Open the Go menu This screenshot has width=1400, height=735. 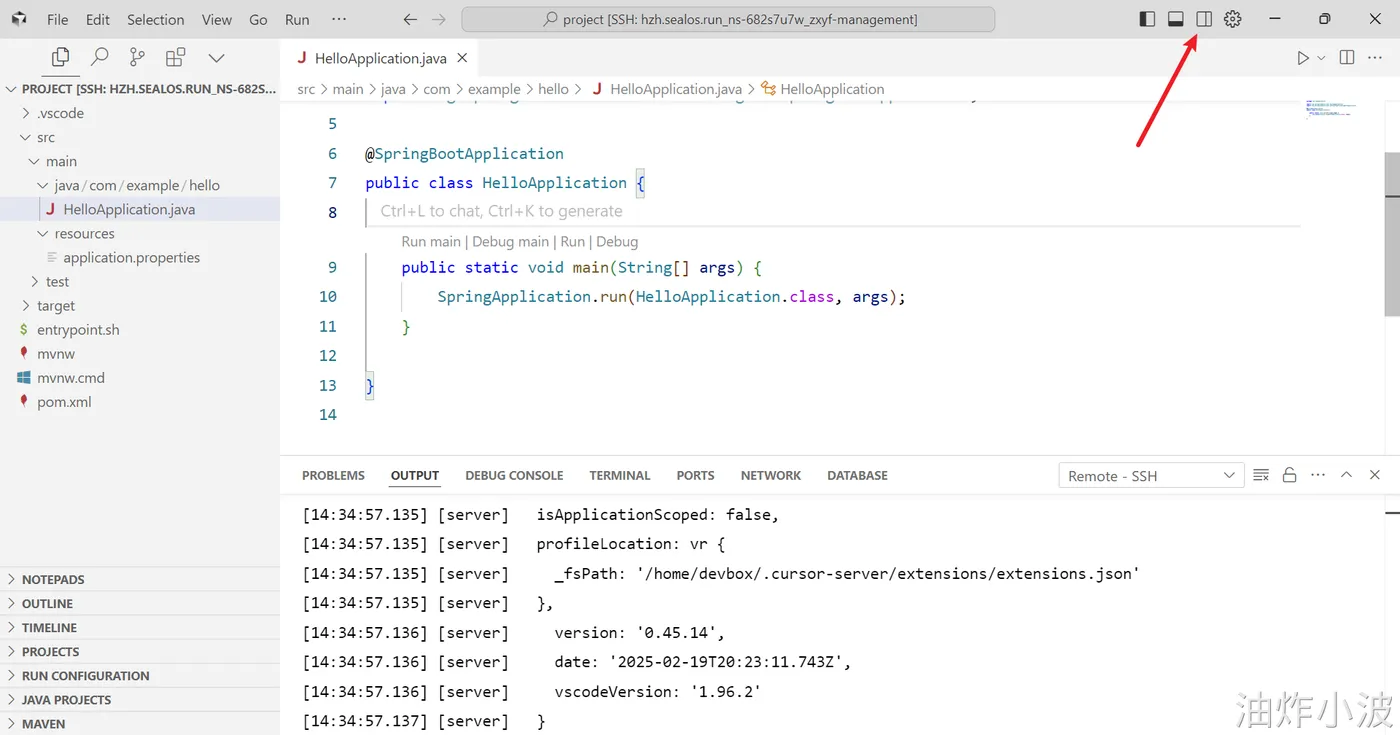pos(258,19)
